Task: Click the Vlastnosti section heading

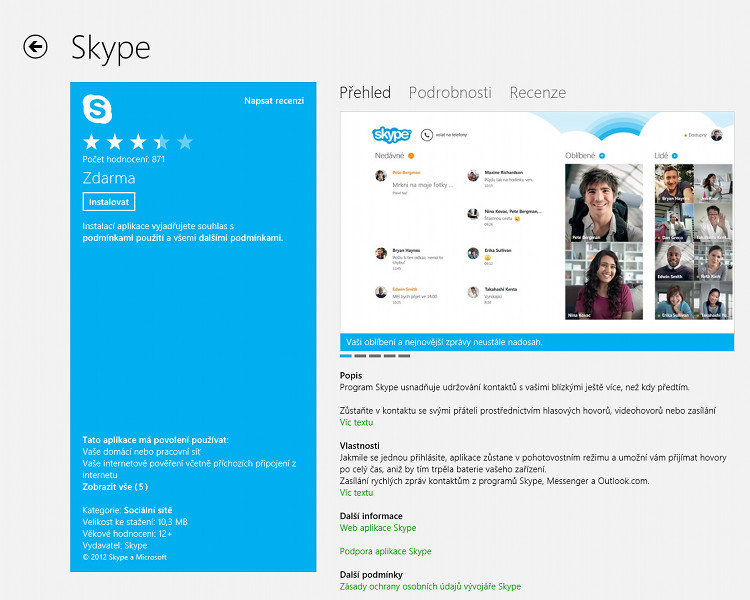Action: 360,446
